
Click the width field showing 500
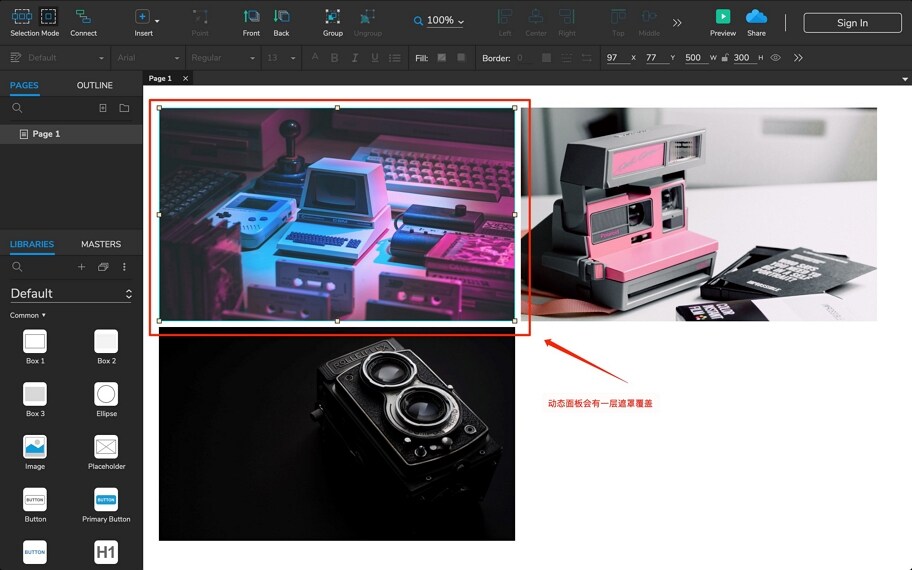pyautogui.click(x=696, y=58)
